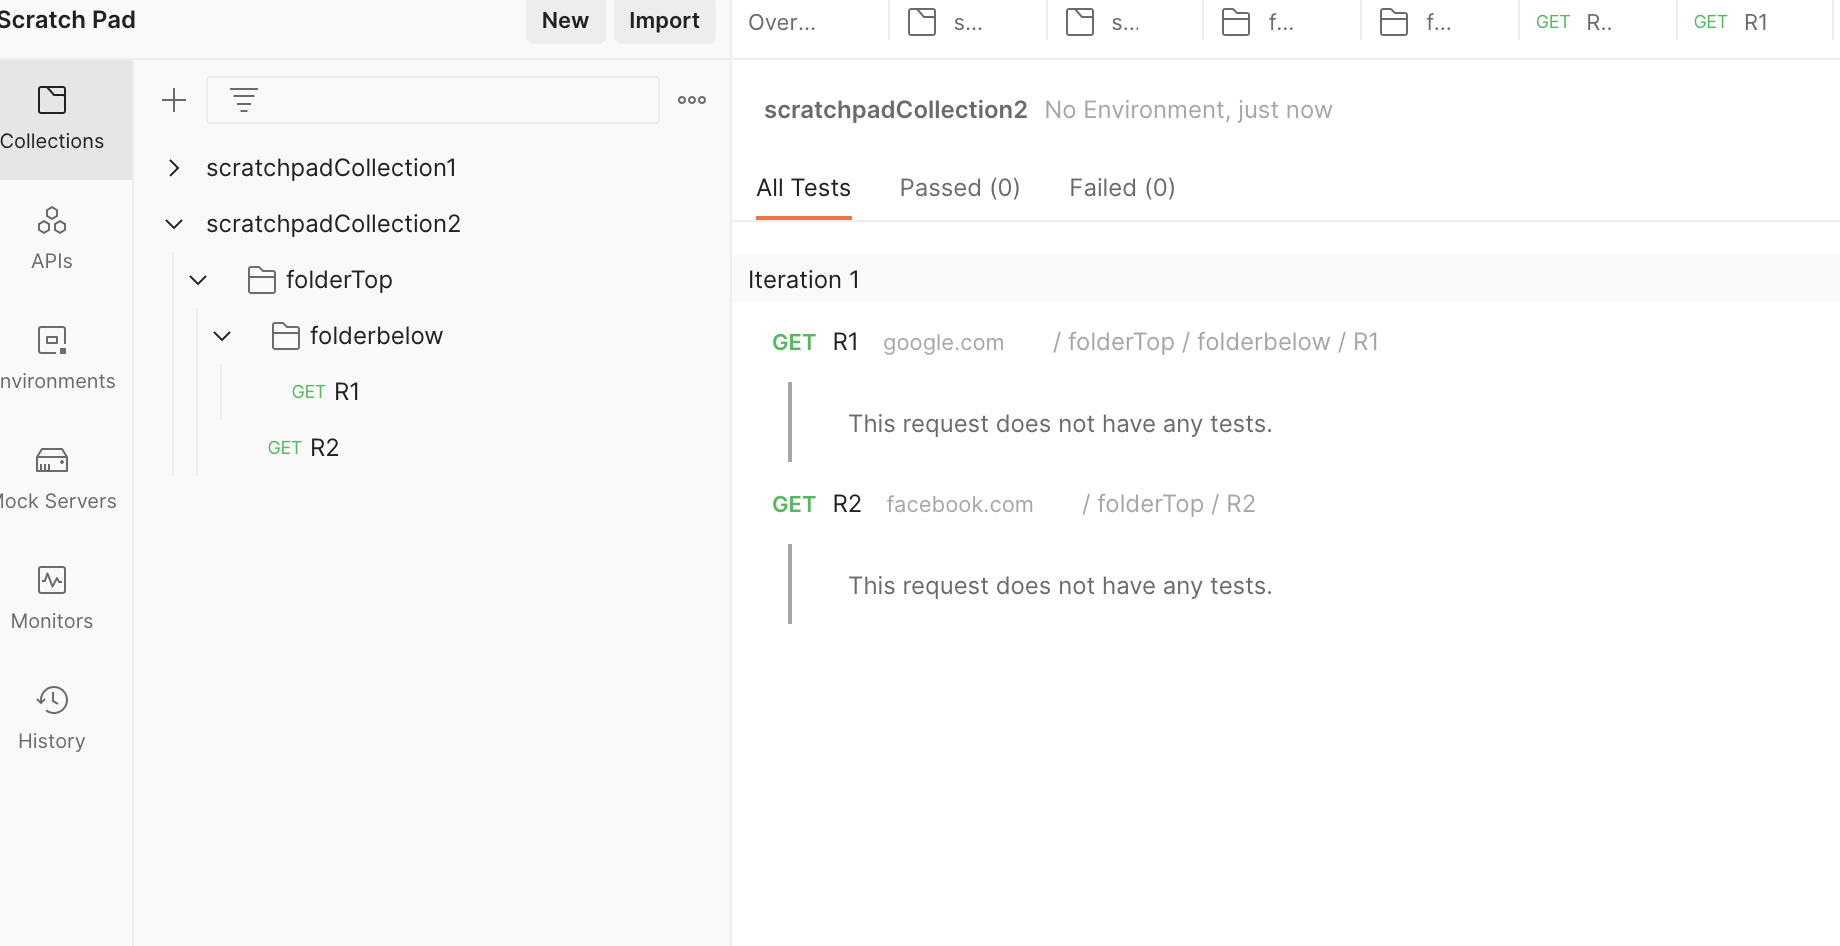Collapse the folderTop folder
The height and width of the screenshot is (946, 1840).
tap(197, 280)
